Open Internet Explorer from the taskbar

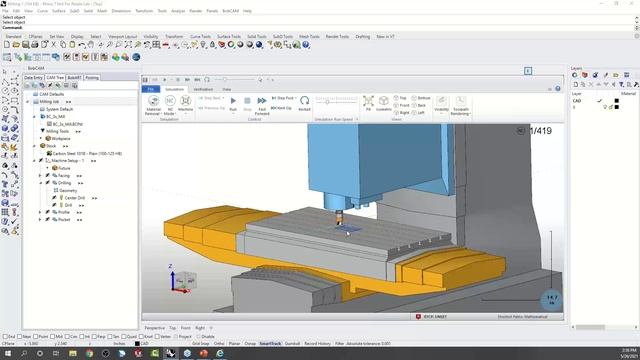[x=220, y=353]
